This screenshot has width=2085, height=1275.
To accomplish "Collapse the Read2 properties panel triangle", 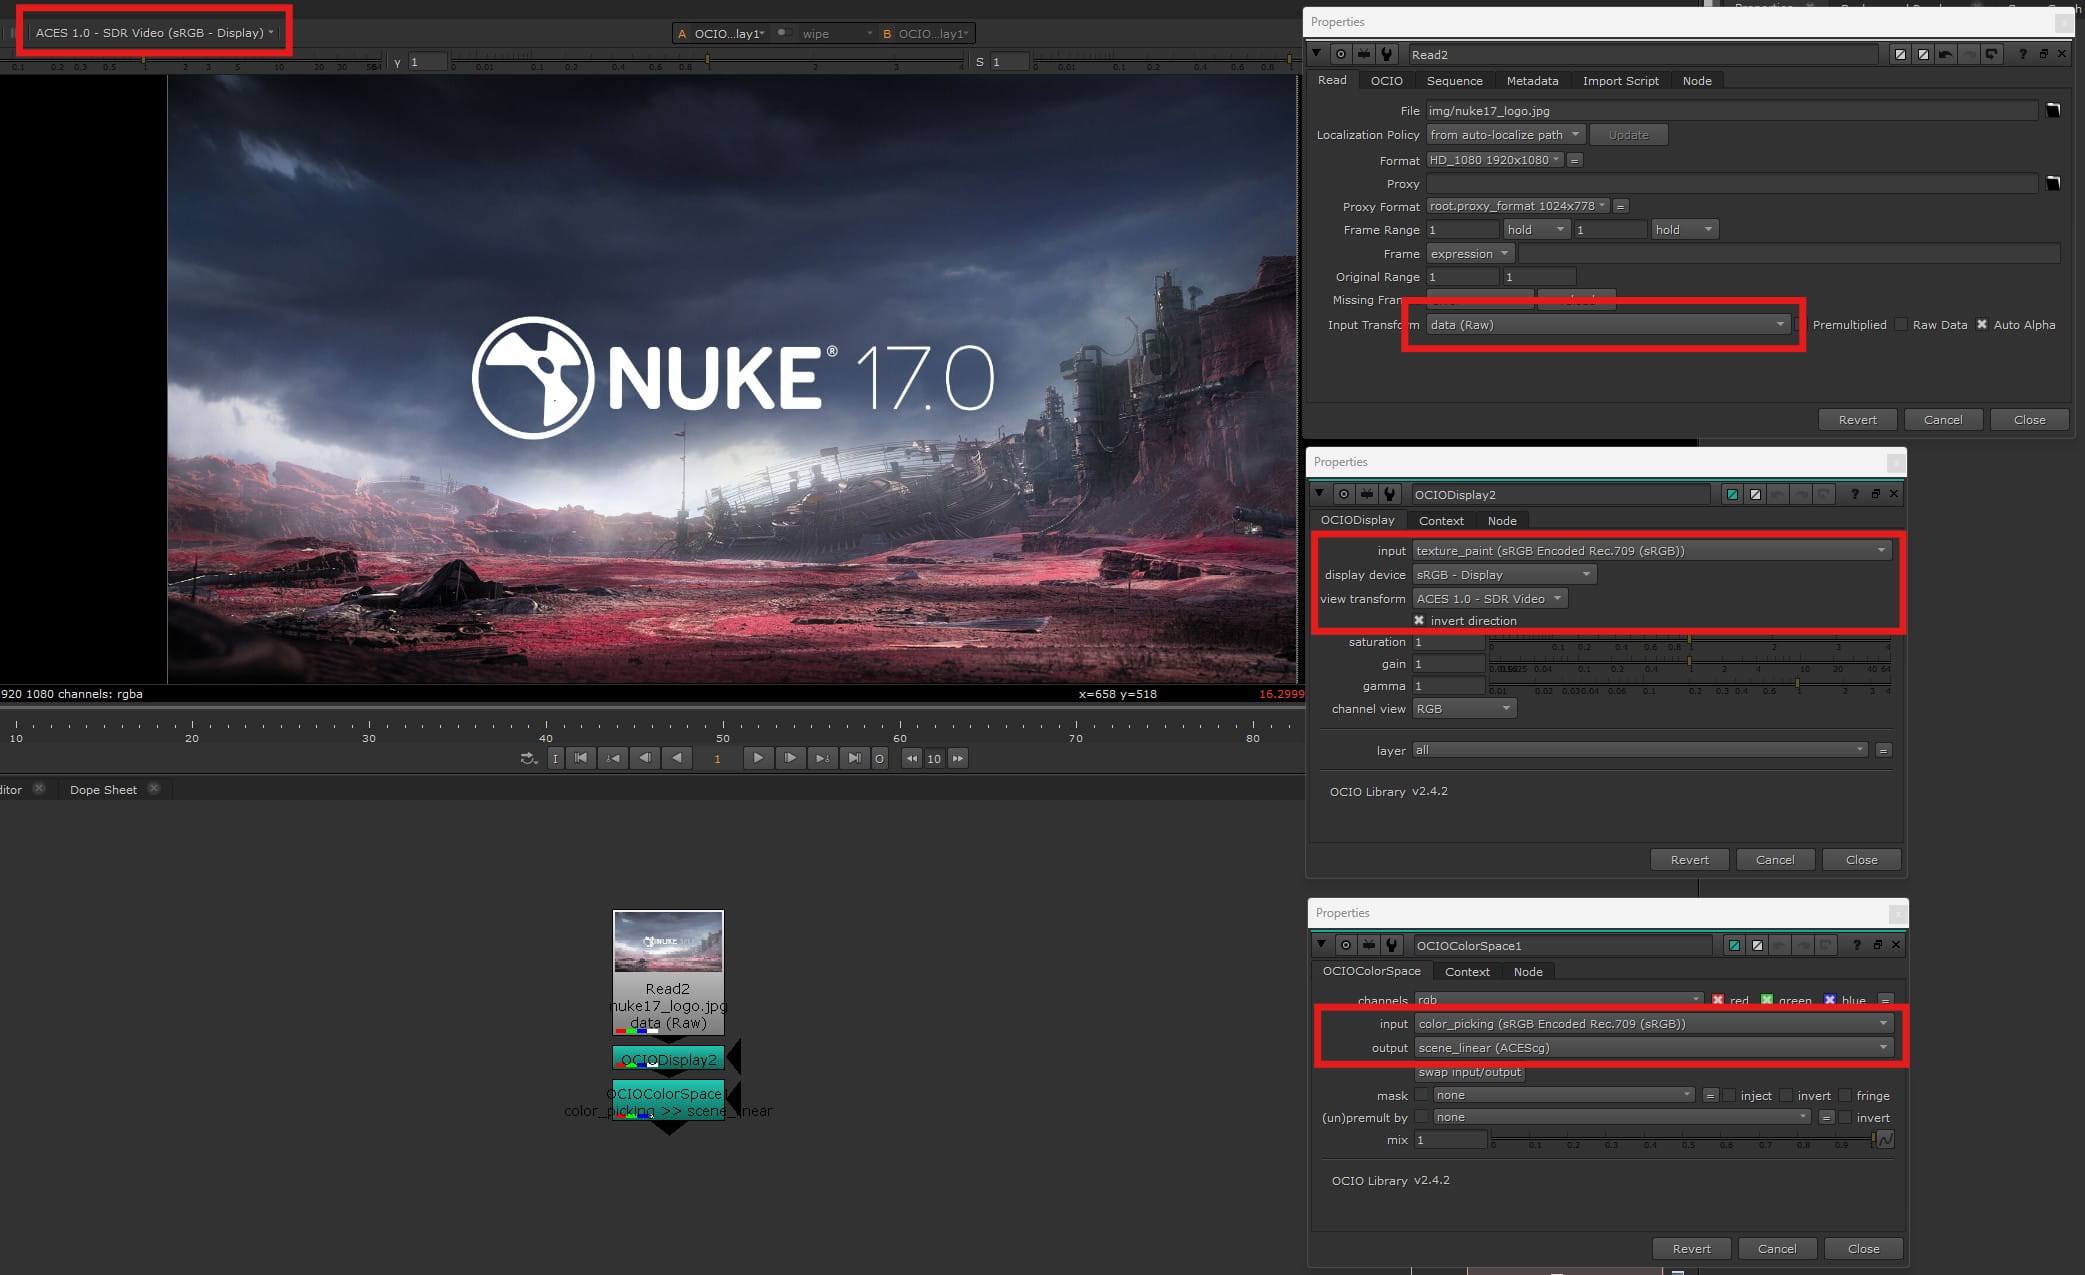I will [x=1316, y=54].
